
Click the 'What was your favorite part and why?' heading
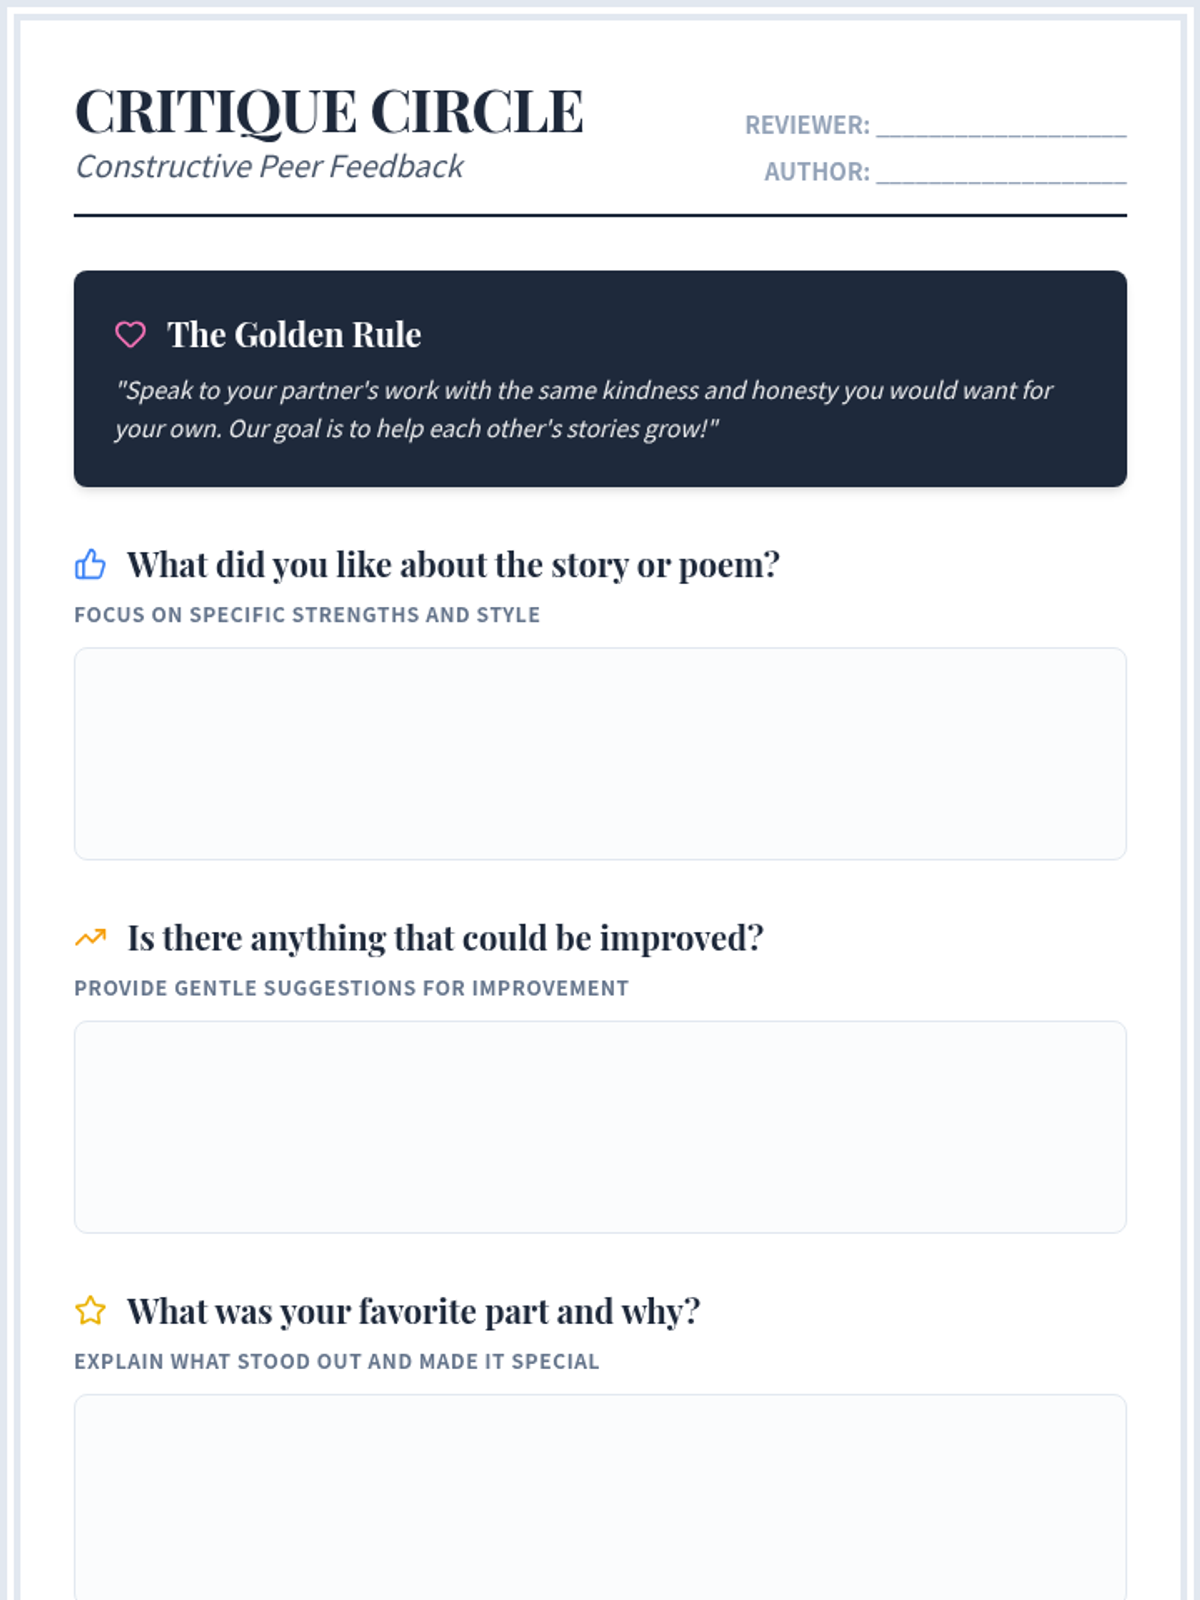tap(413, 1311)
